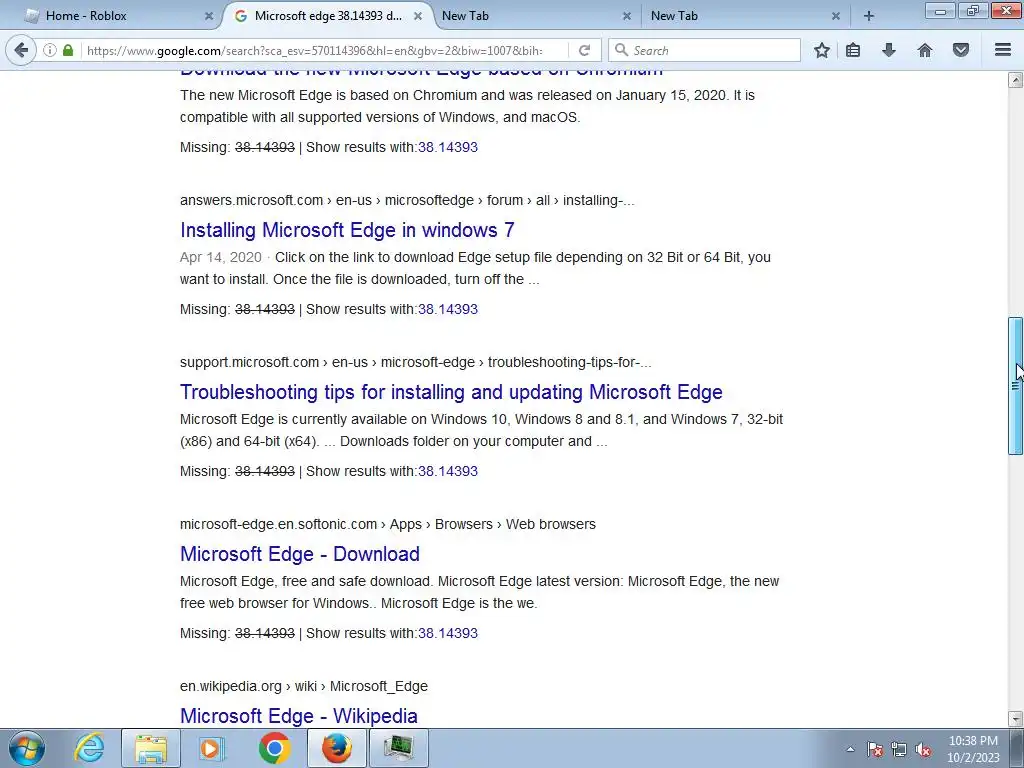Go back with the Firefox back arrow
The width and height of the screenshot is (1024, 768).
click(x=21, y=50)
